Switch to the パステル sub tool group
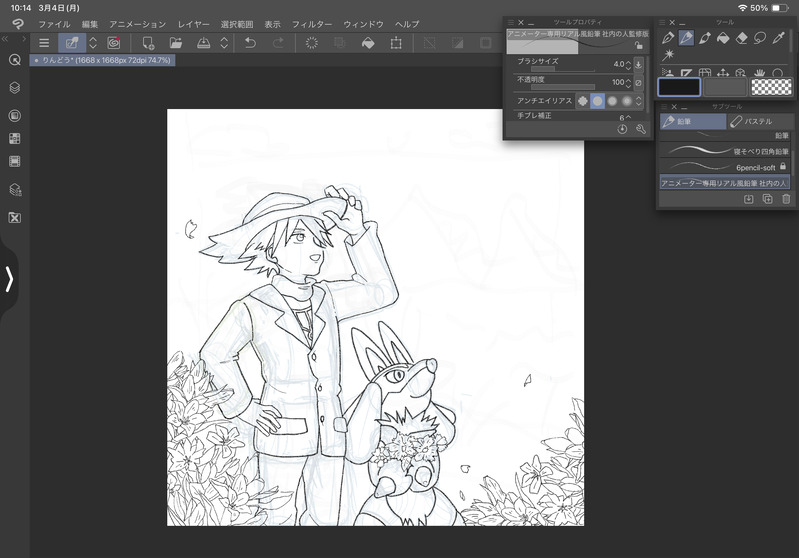This screenshot has height=558, width=799. [759, 121]
